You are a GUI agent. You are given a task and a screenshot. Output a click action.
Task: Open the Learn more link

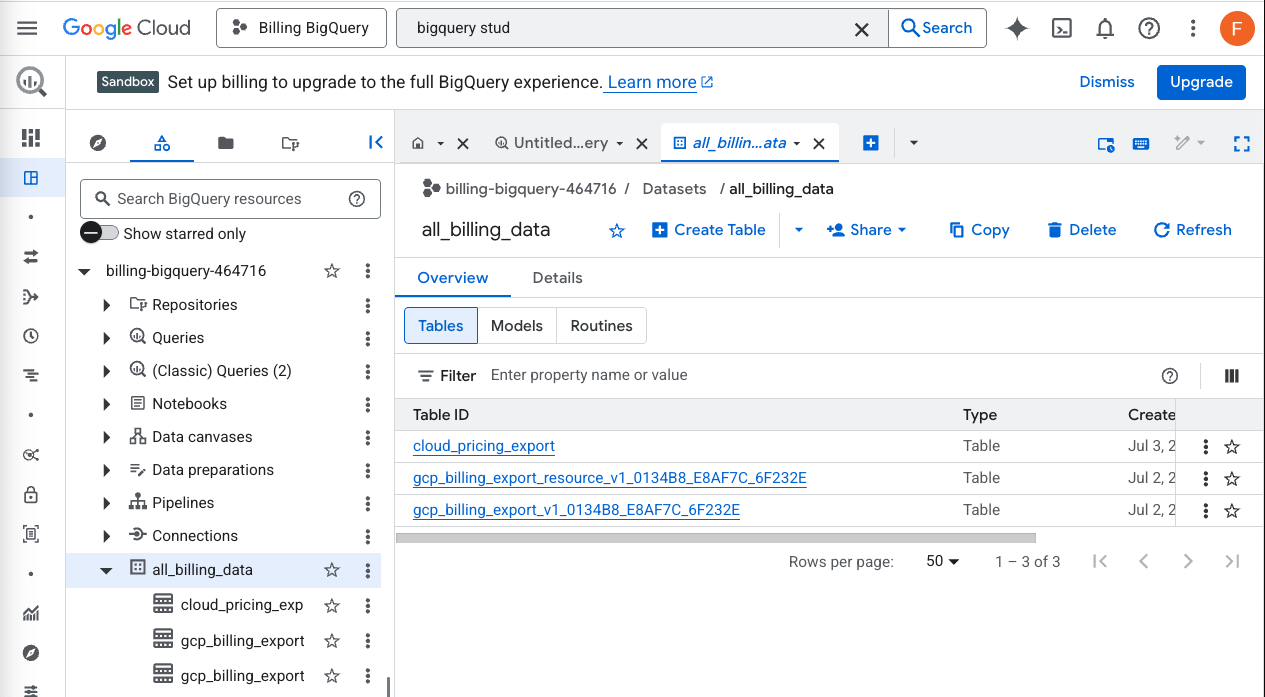click(x=659, y=82)
